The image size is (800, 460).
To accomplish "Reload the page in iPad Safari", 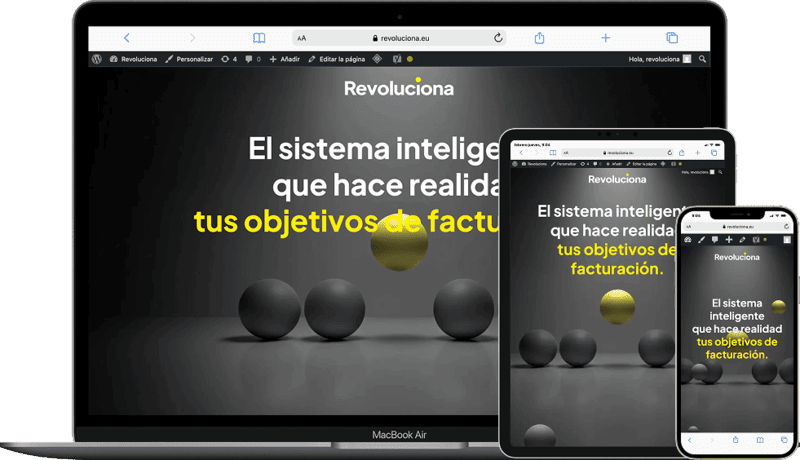I will (x=670, y=152).
